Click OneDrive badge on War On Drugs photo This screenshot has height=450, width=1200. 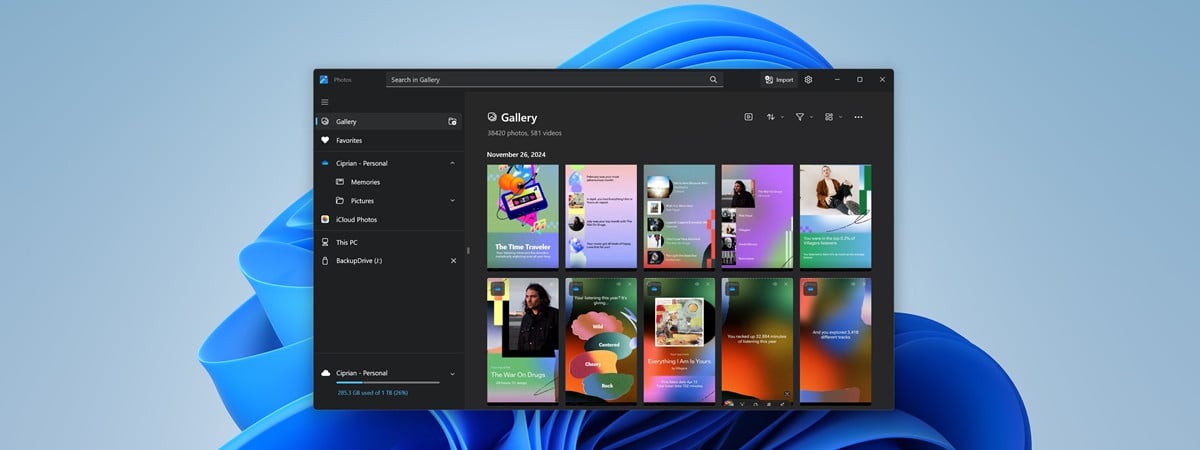click(498, 288)
